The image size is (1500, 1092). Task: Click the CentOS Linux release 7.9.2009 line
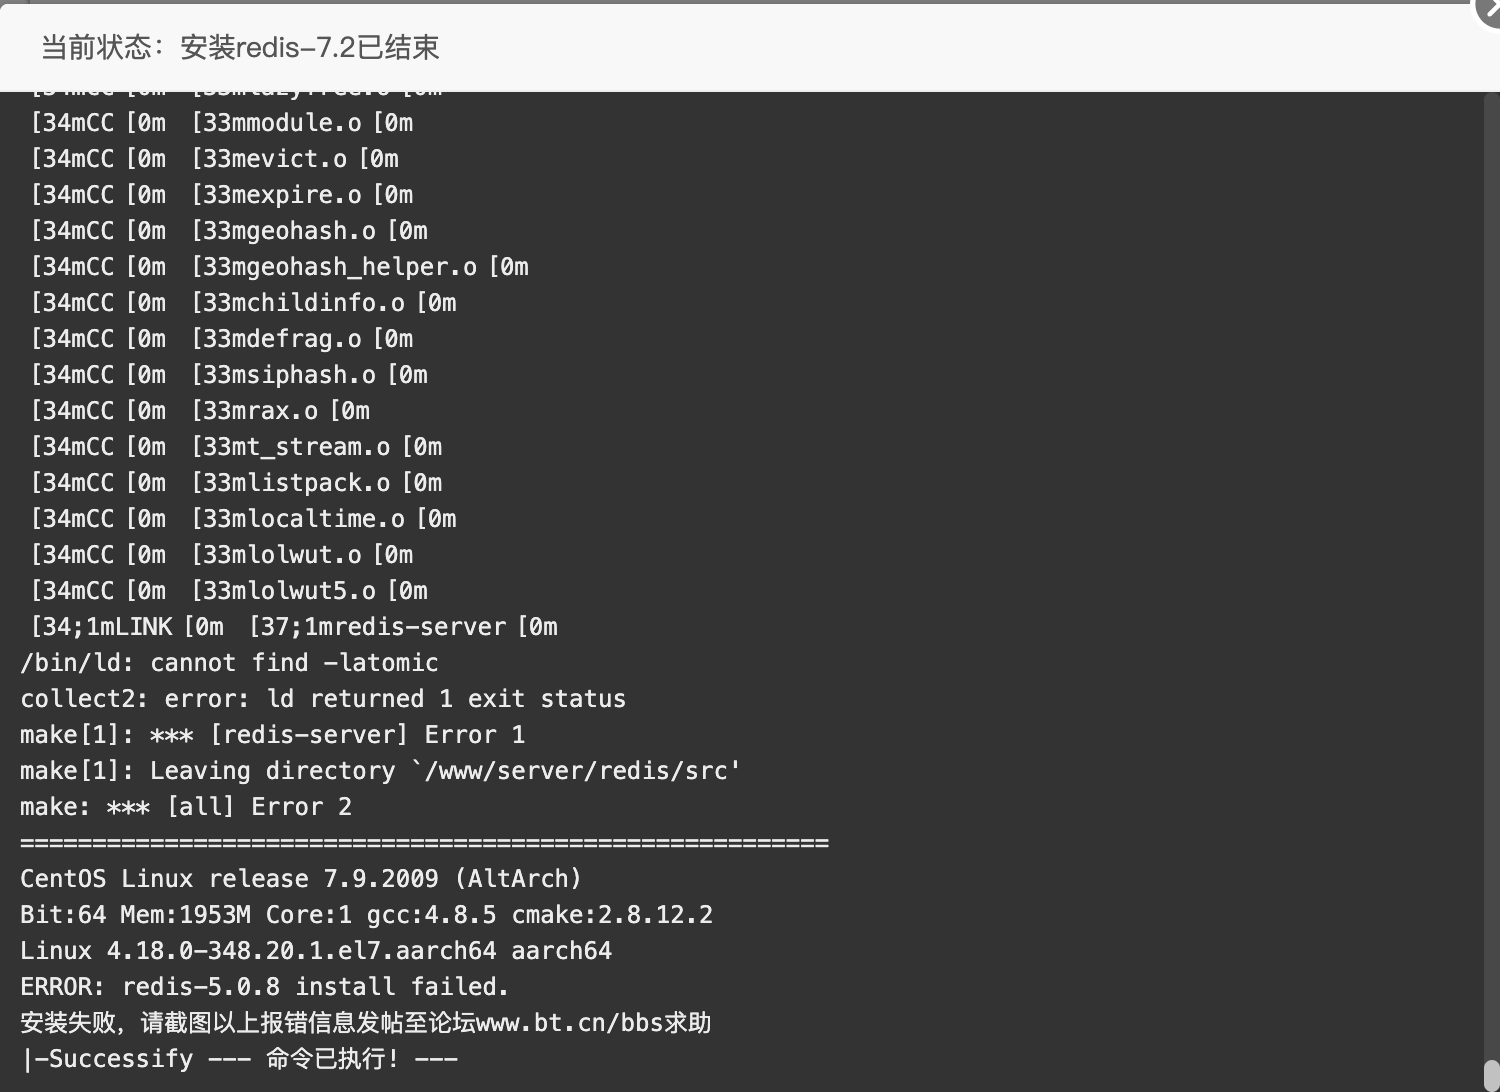pos(301,878)
